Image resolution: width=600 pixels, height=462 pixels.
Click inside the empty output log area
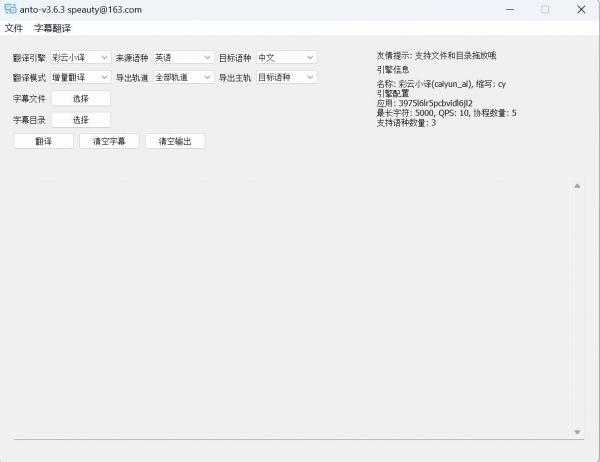click(293, 309)
